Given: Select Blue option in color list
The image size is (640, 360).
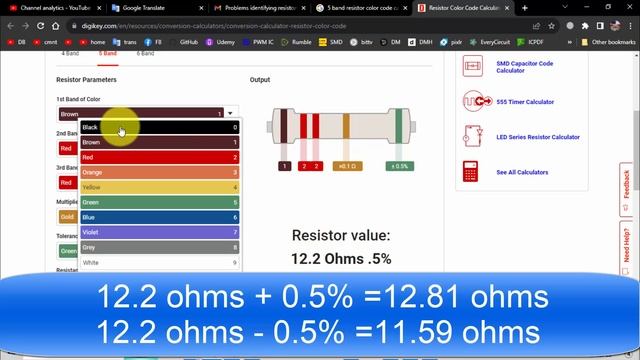Looking at the screenshot, I should pos(160,218).
